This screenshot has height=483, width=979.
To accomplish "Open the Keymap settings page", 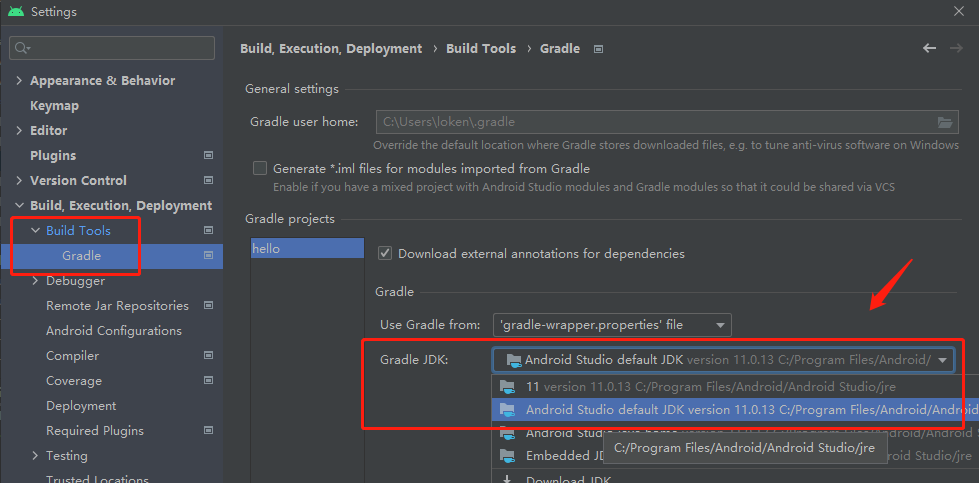I will (54, 105).
